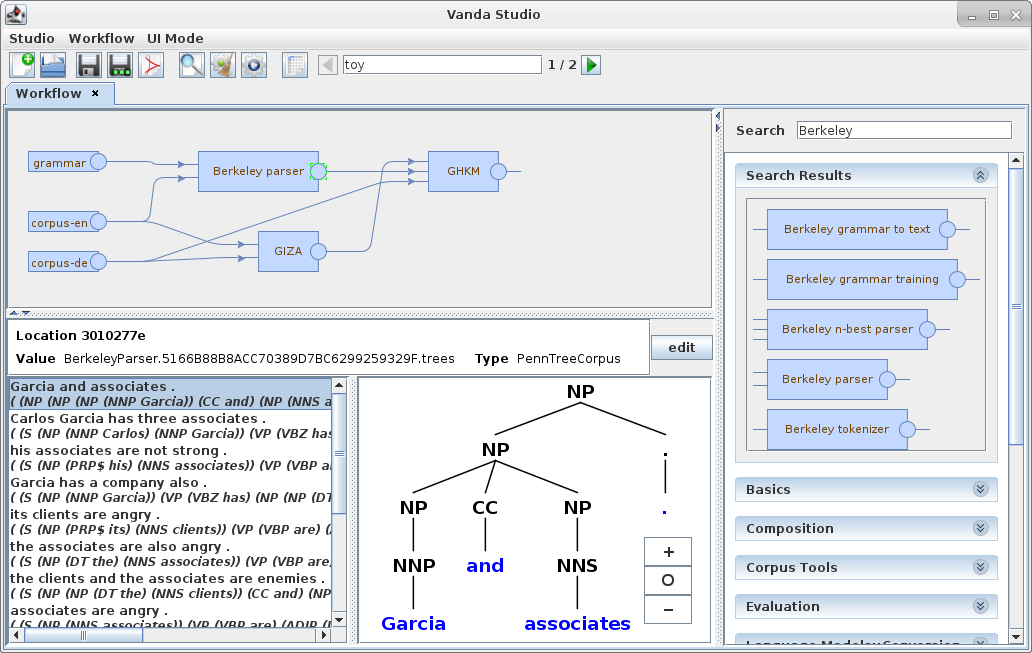
Task: Save the workflow with the floppy disk icon
Action: (89, 65)
